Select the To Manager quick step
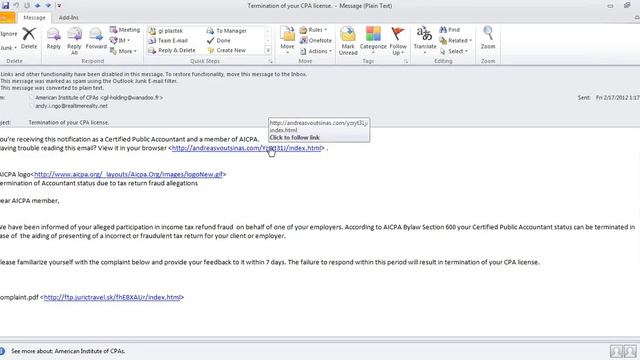The image size is (640, 360). tap(227, 31)
